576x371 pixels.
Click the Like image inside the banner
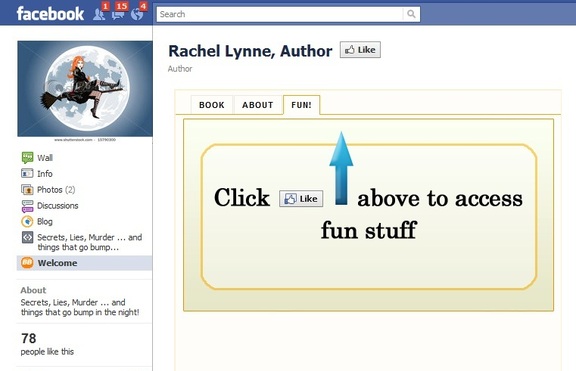click(x=301, y=199)
